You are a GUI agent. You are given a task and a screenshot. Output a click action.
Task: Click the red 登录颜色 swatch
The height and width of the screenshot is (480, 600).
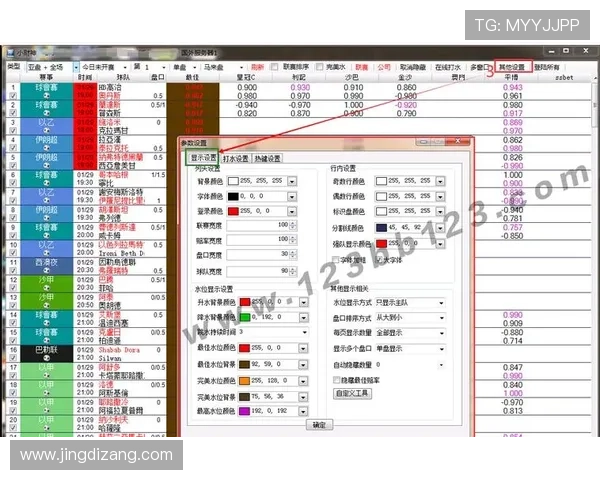[233, 212]
